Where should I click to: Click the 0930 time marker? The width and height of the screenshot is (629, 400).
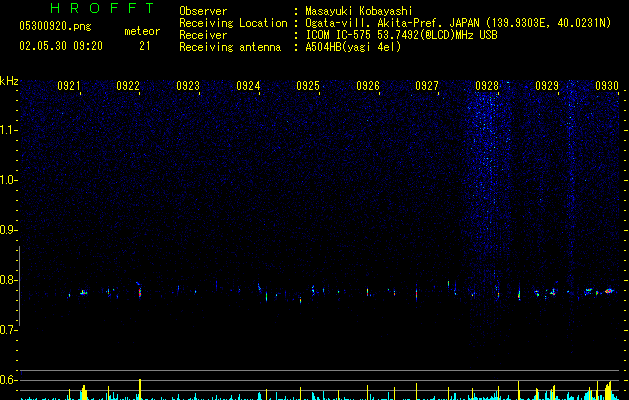click(x=607, y=85)
